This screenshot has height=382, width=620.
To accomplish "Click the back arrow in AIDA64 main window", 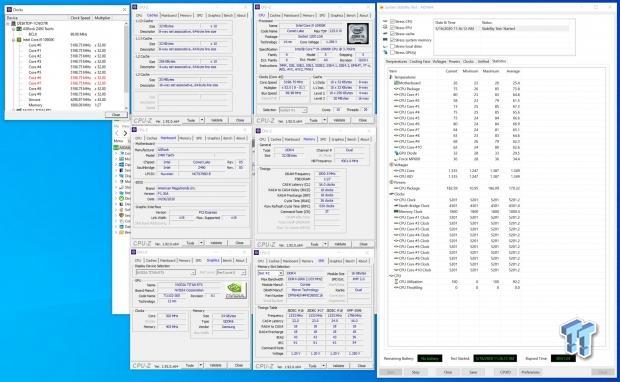I will pos(117,133).
